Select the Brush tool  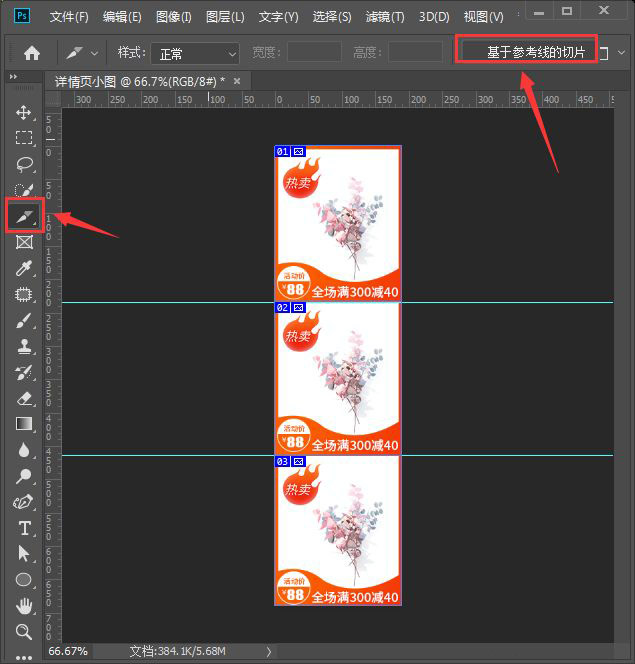(24, 321)
